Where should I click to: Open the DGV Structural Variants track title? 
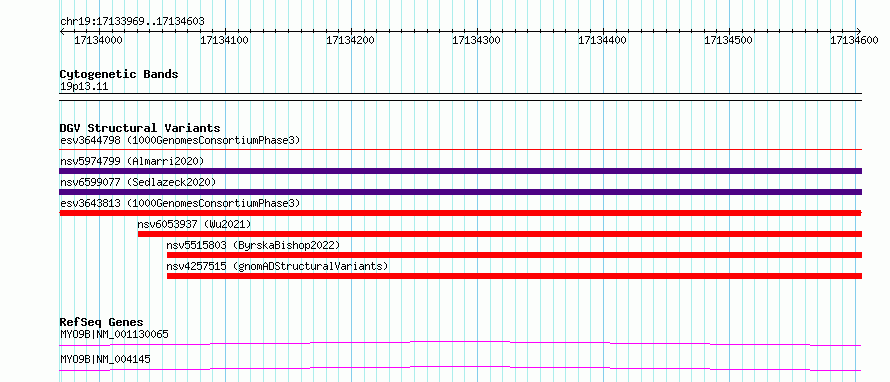point(140,128)
